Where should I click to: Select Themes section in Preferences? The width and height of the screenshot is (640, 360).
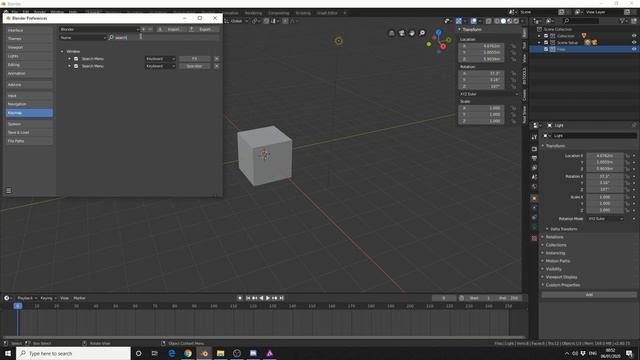click(x=29, y=39)
